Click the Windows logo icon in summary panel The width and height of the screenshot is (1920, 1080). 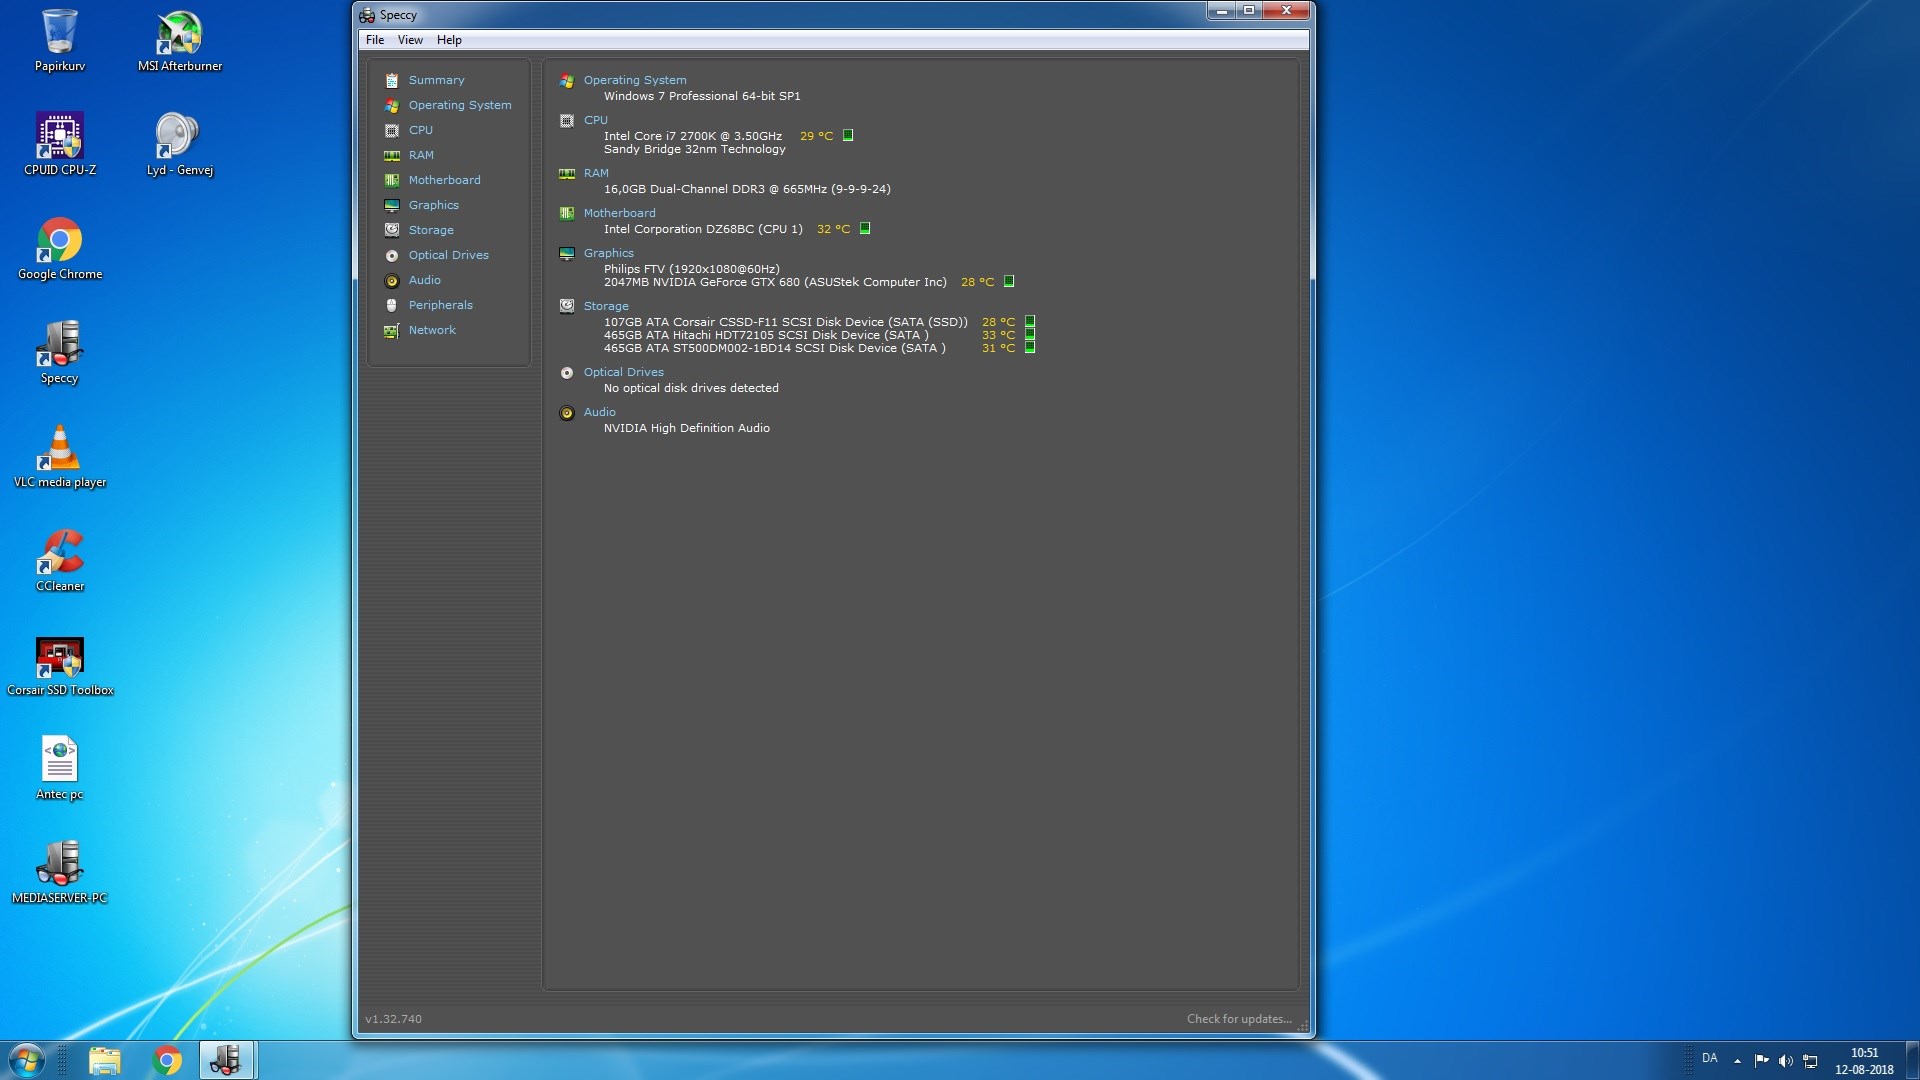(567, 81)
